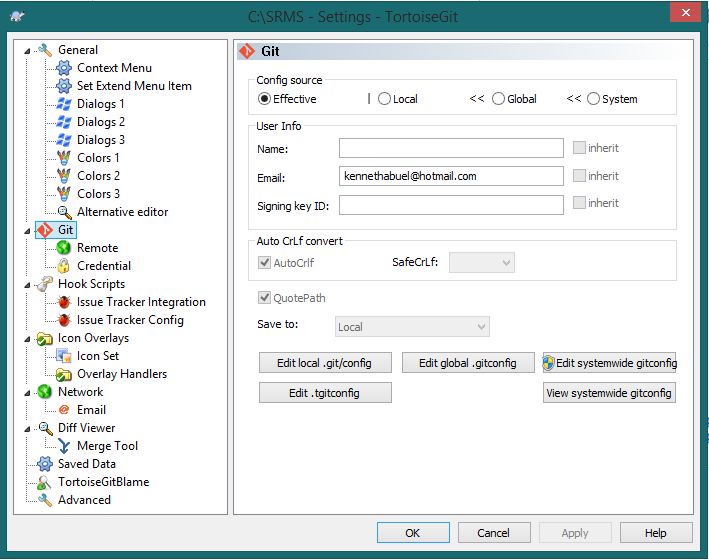Click the Alternative editor magnifier icon
The height and width of the screenshot is (560, 709).
[64, 212]
